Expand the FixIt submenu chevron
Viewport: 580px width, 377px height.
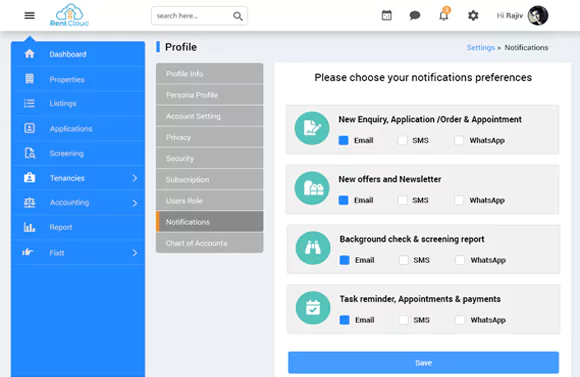pos(135,253)
